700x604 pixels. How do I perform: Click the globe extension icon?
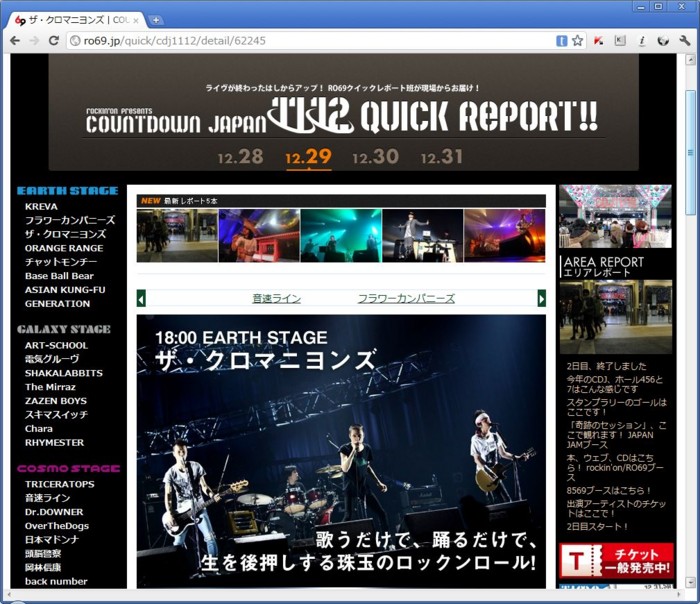coord(663,41)
